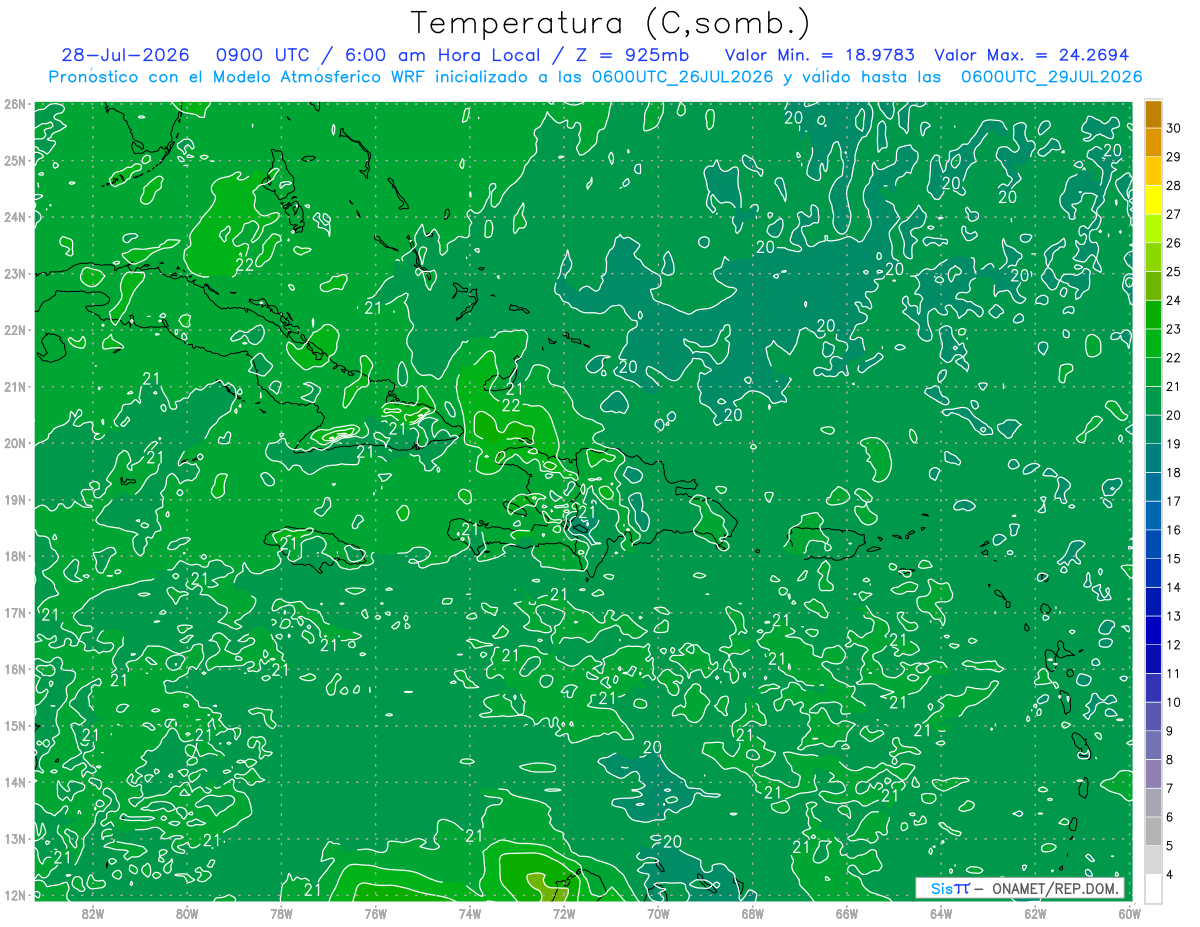
Task: Click the dark orange top swatch of color scale
Action: pos(1153,114)
